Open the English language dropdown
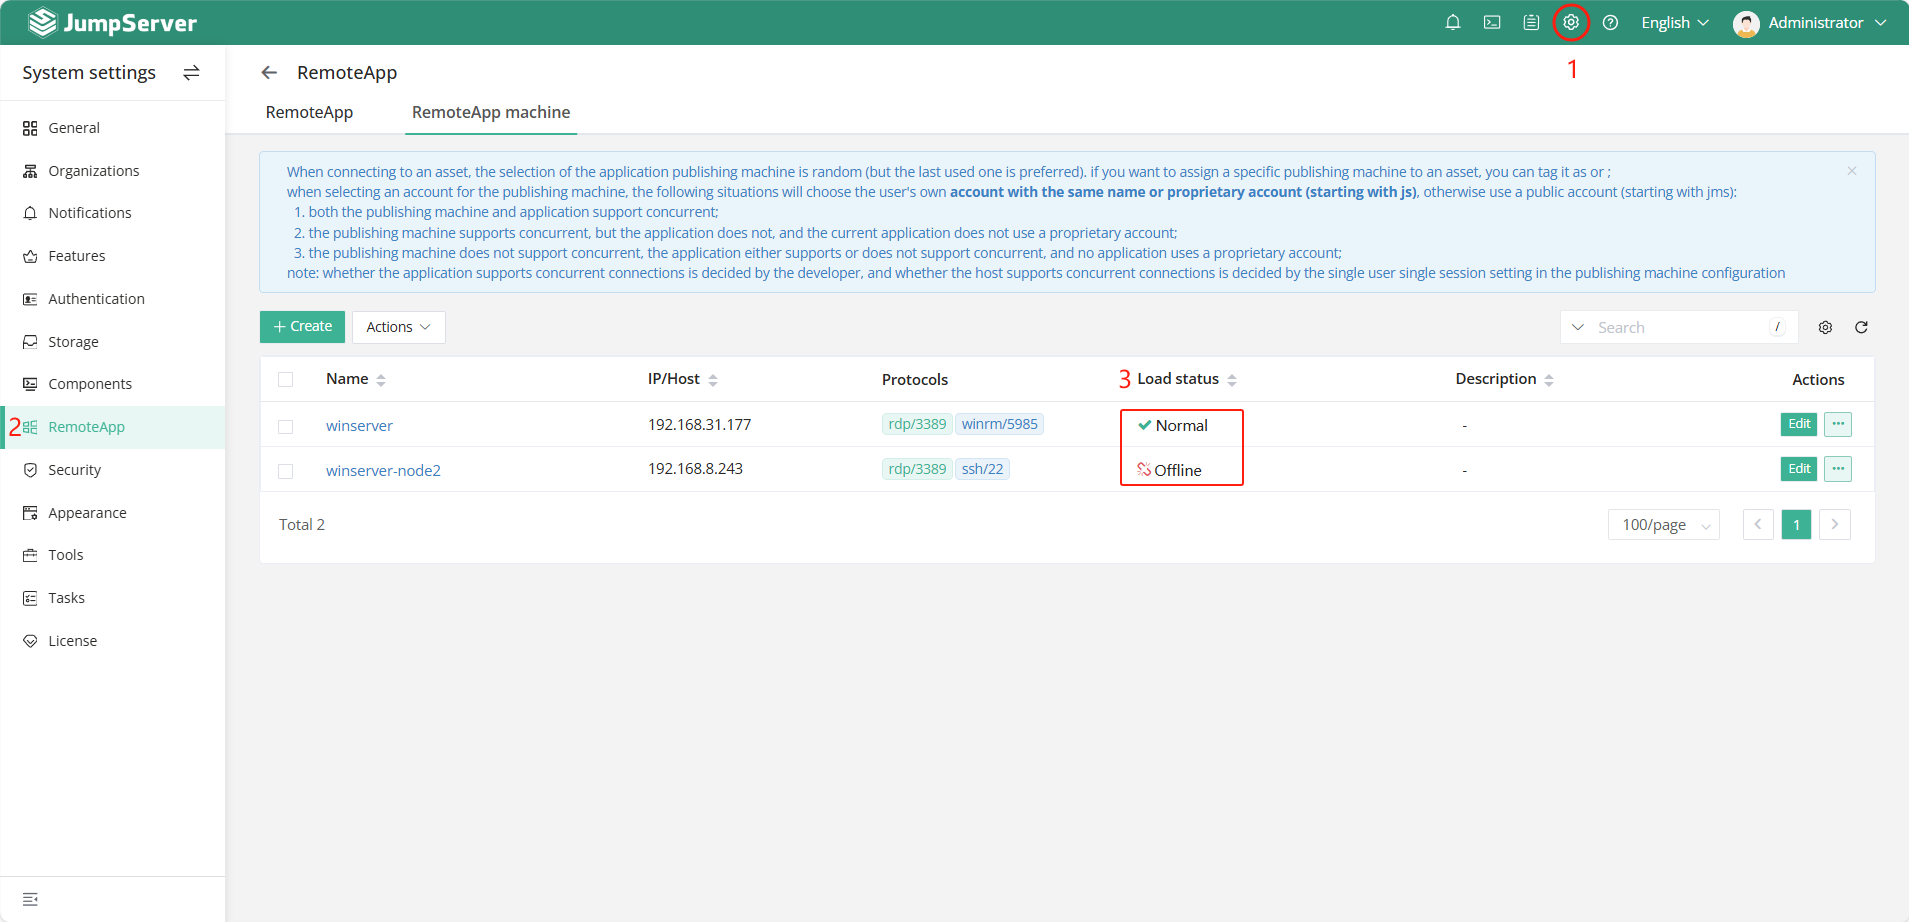Image resolution: width=1909 pixels, height=922 pixels. (1675, 22)
